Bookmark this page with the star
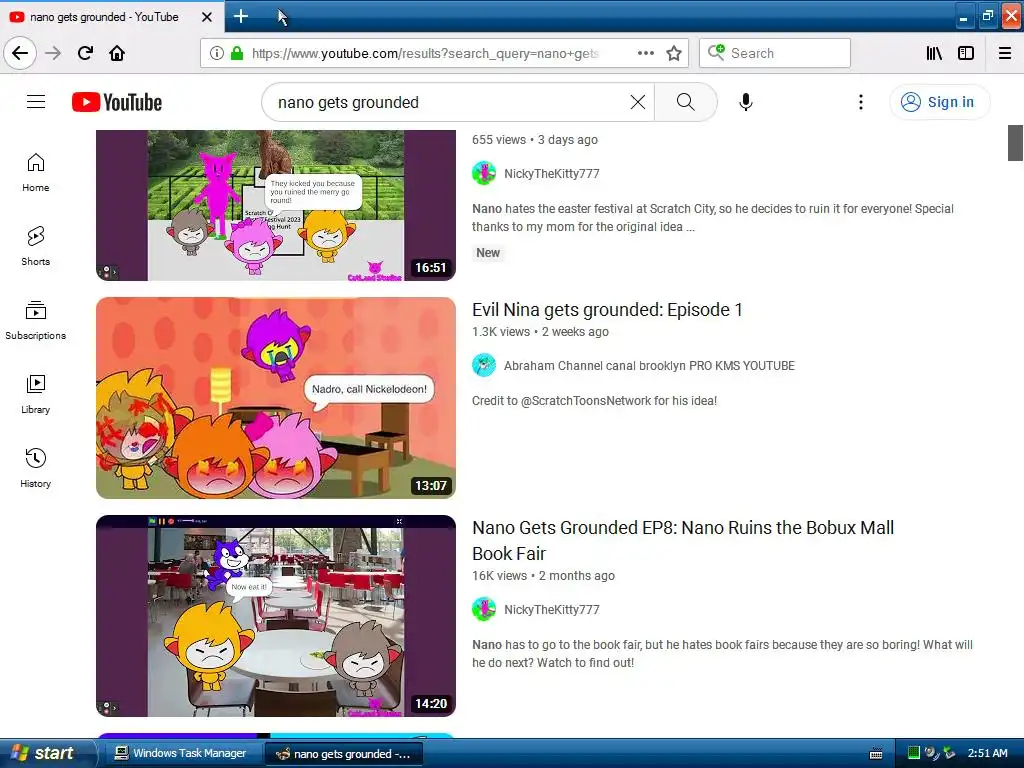This screenshot has width=1024, height=768. click(x=674, y=53)
